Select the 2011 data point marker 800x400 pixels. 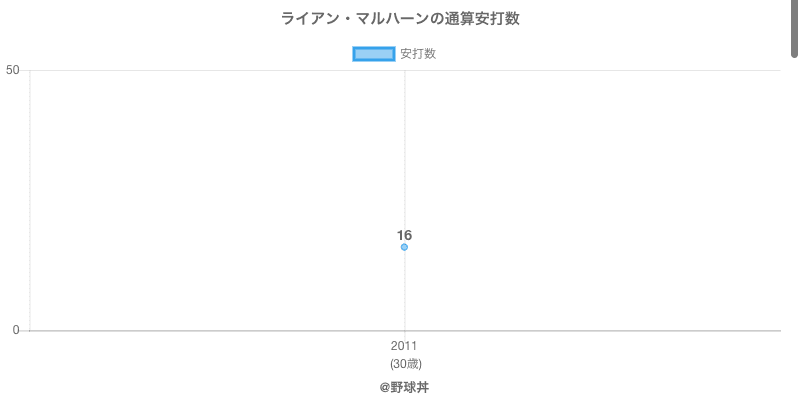pyautogui.click(x=404, y=247)
